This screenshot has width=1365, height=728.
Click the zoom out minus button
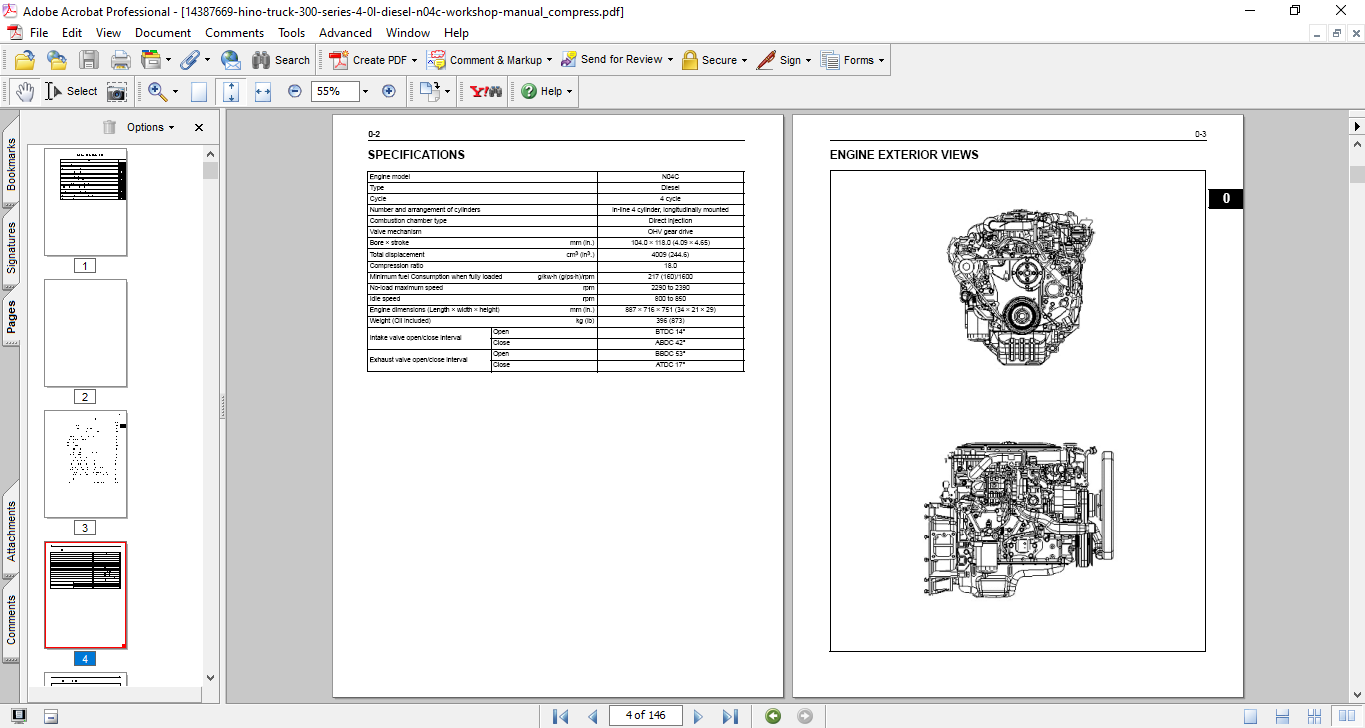pos(295,91)
